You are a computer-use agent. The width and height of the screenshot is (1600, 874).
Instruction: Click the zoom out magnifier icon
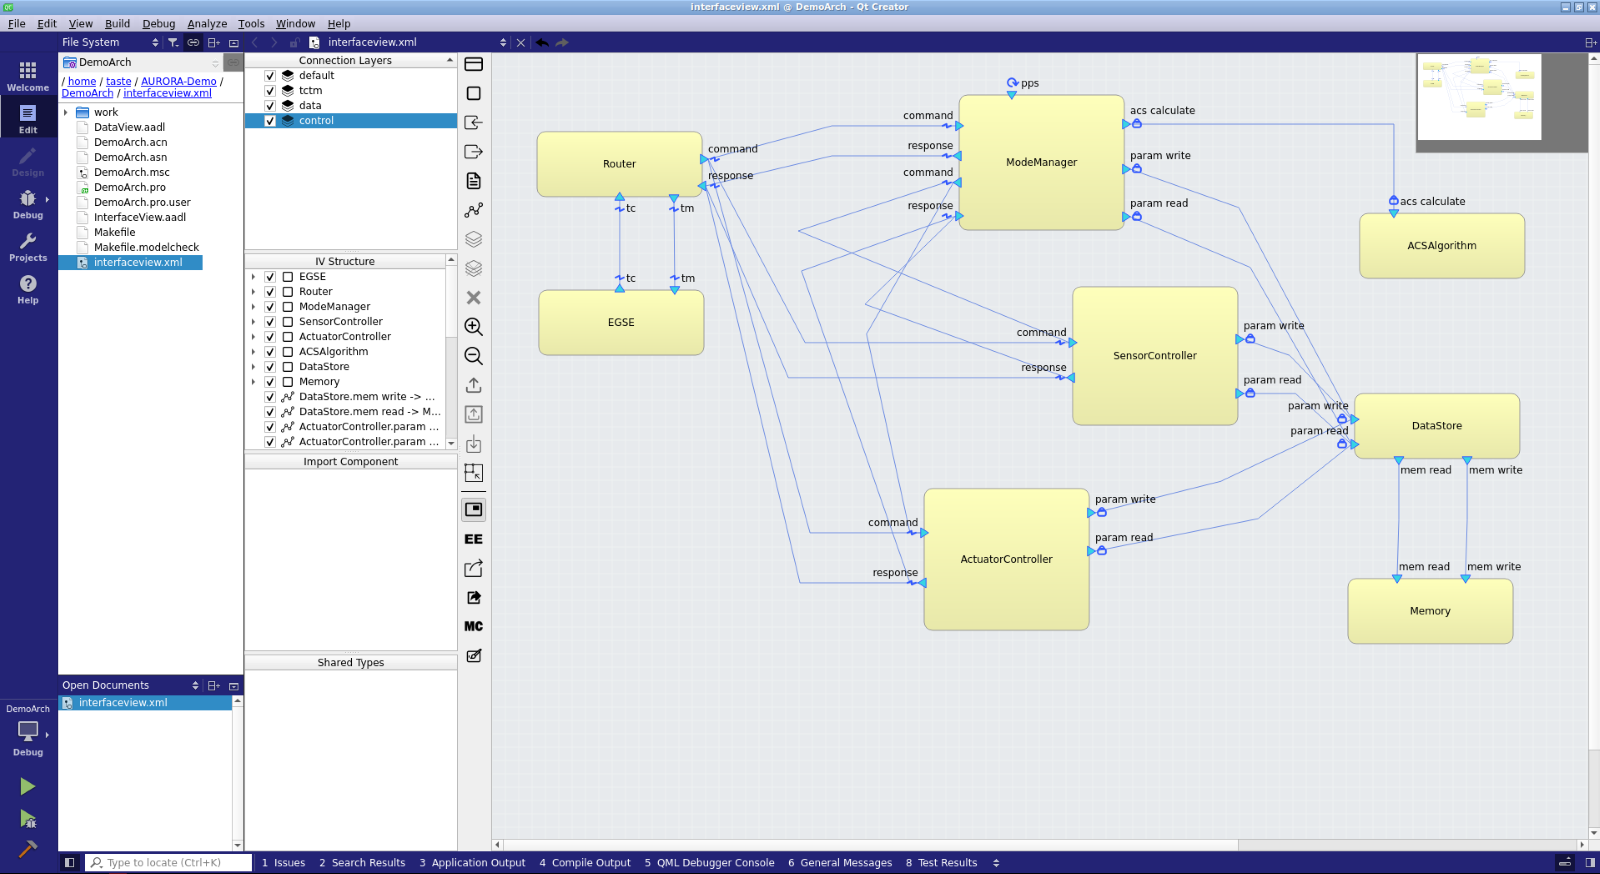[474, 356]
